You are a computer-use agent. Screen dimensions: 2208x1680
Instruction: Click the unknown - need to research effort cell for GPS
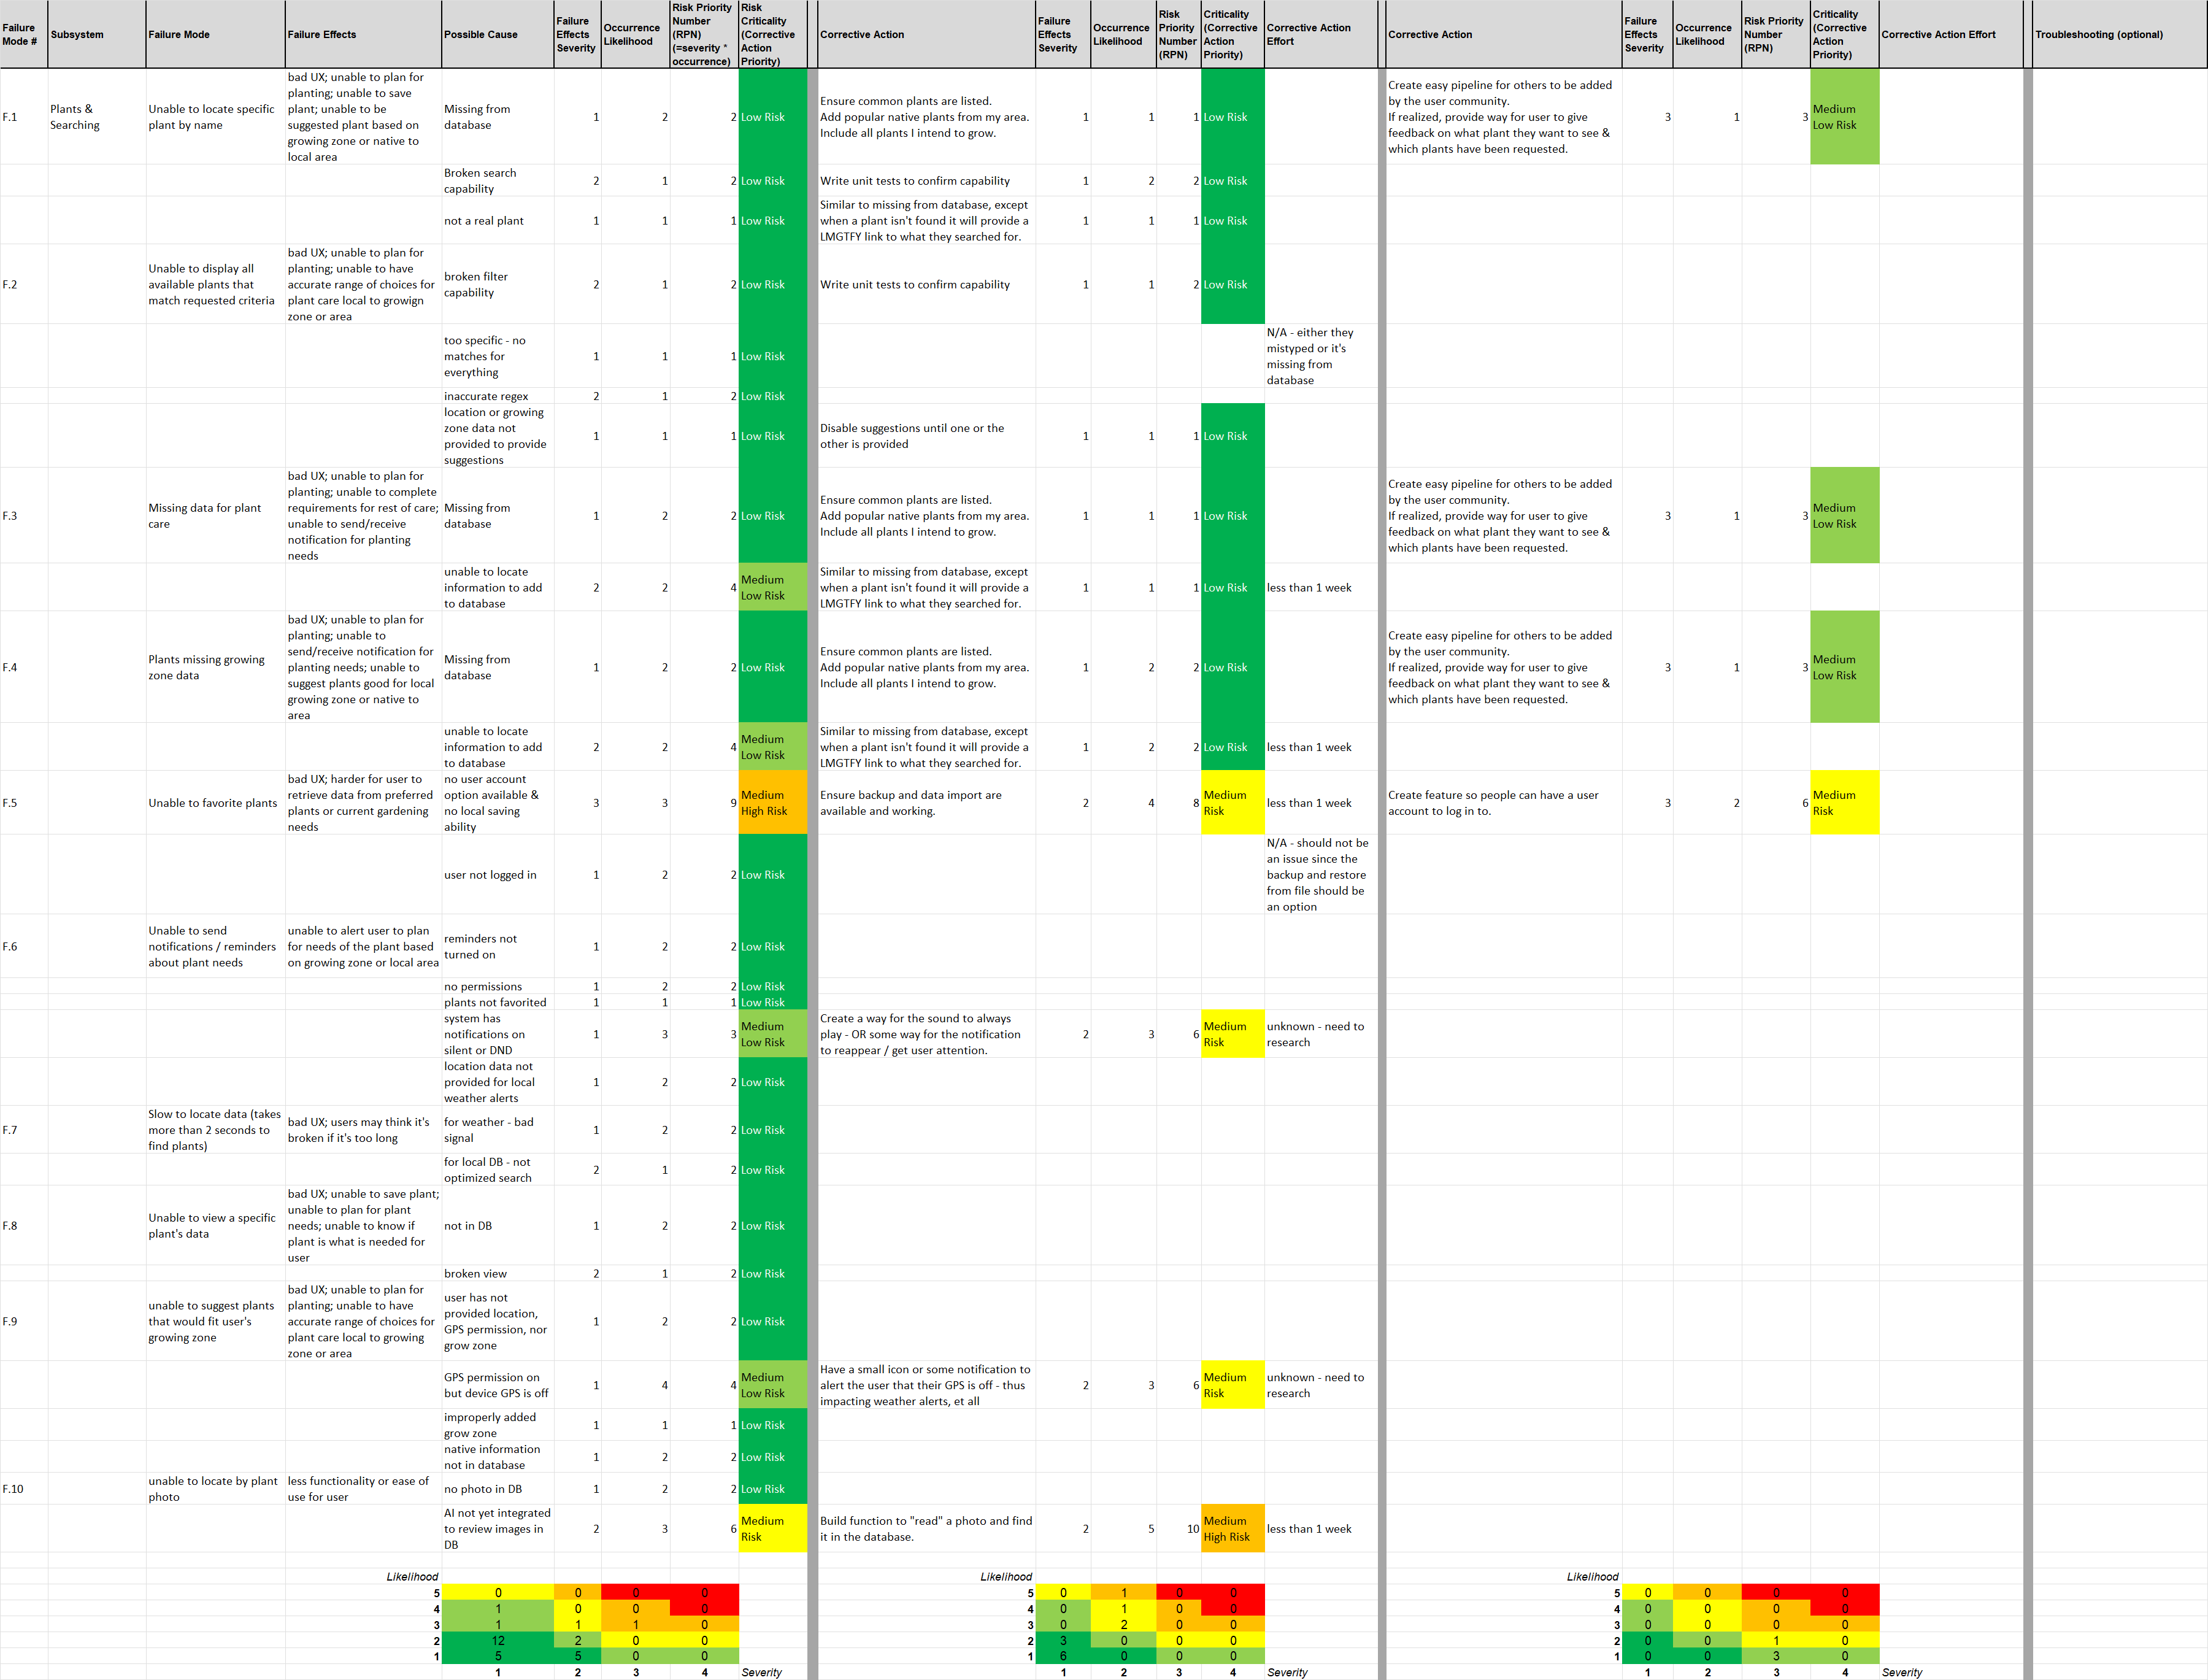click(x=1319, y=1385)
